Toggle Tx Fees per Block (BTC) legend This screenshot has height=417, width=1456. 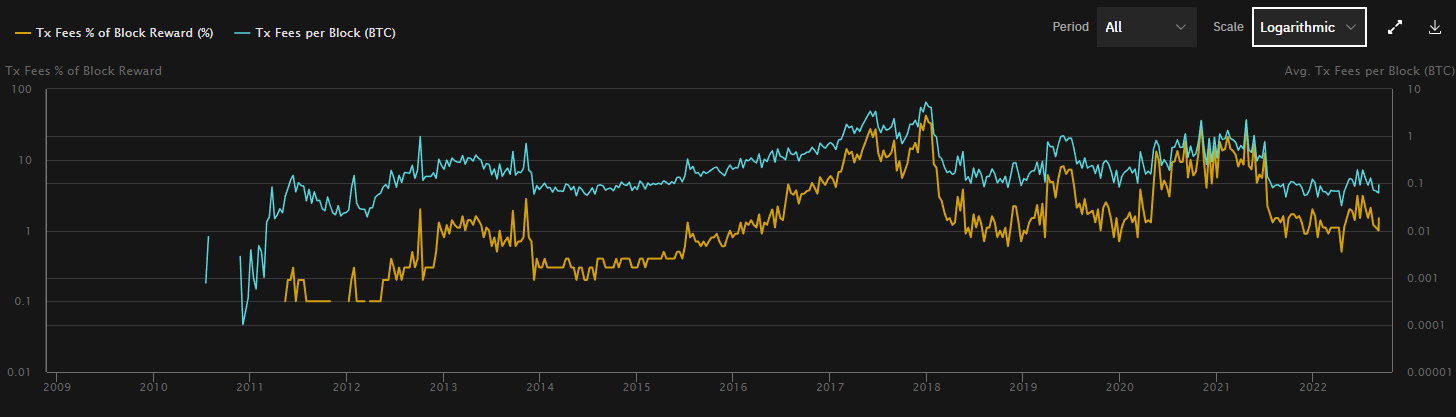315,33
